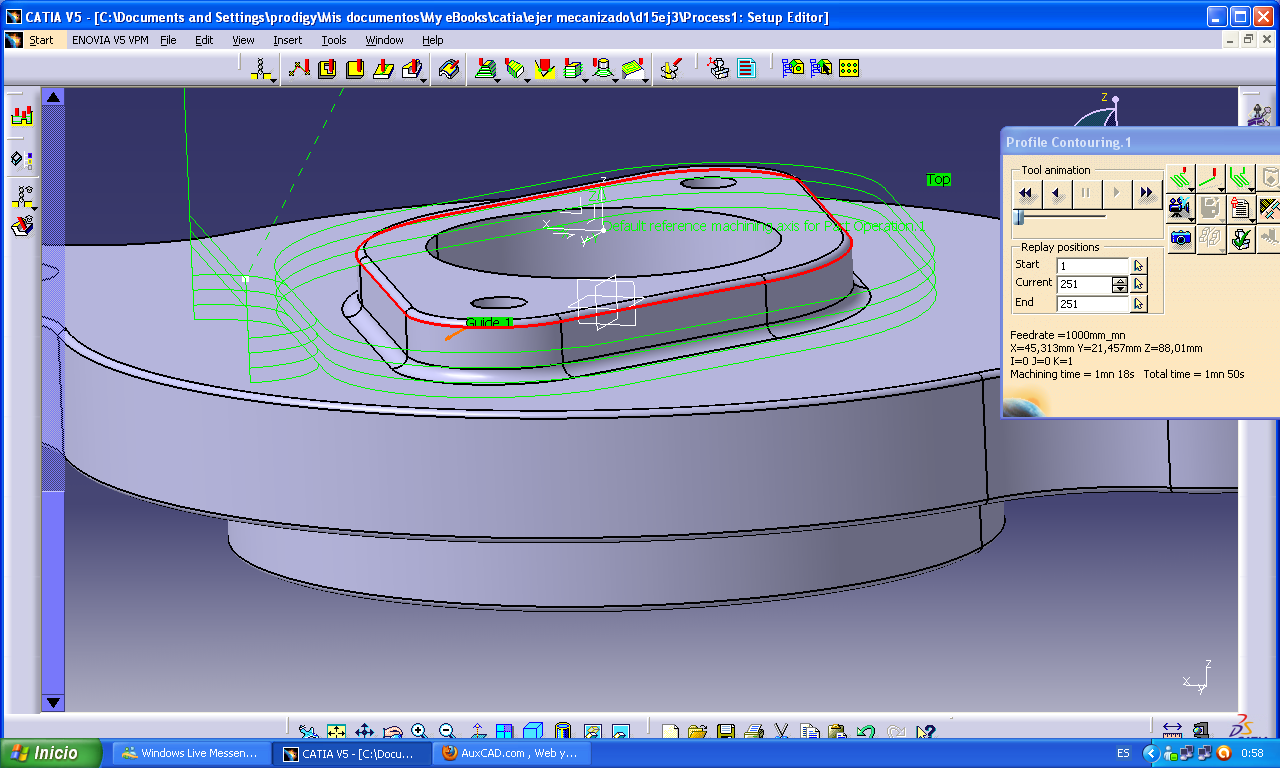
Task: Click the rework area icon
Action: pyautogui.click(x=673, y=68)
